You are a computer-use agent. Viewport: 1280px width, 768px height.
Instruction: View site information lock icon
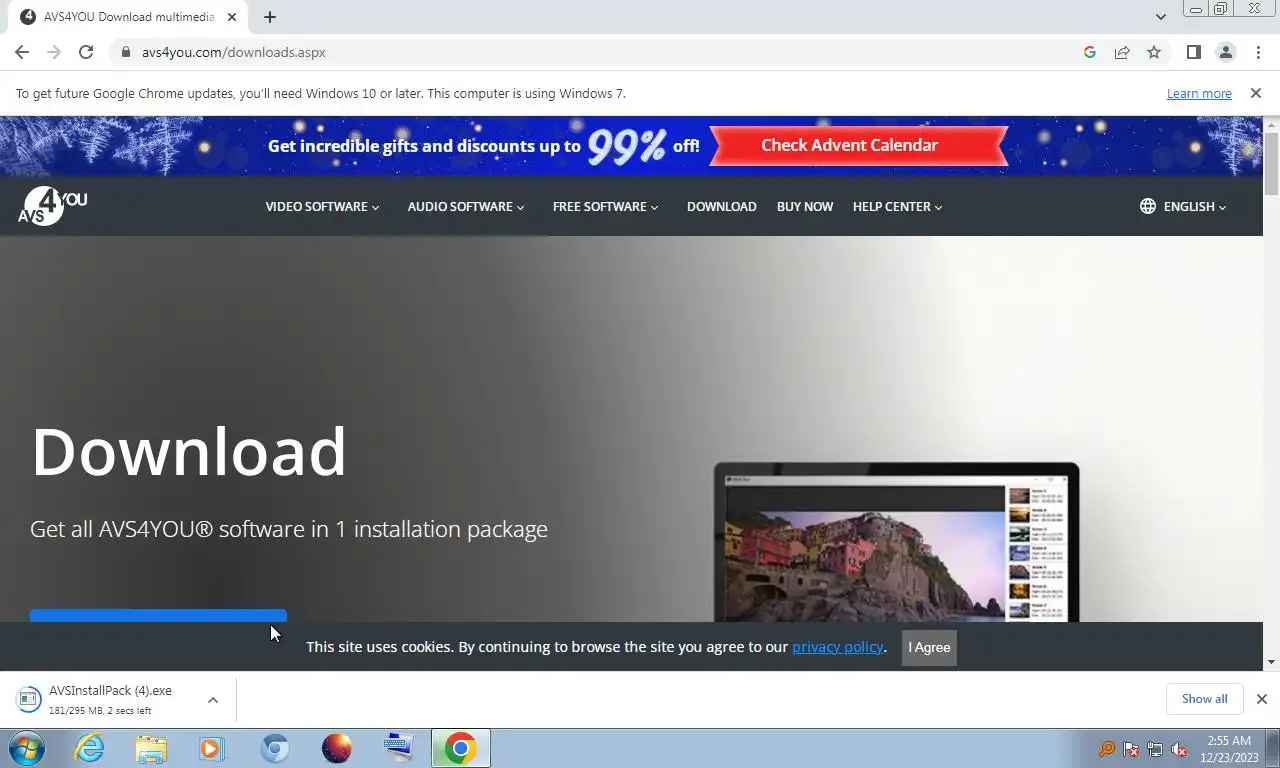click(125, 52)
